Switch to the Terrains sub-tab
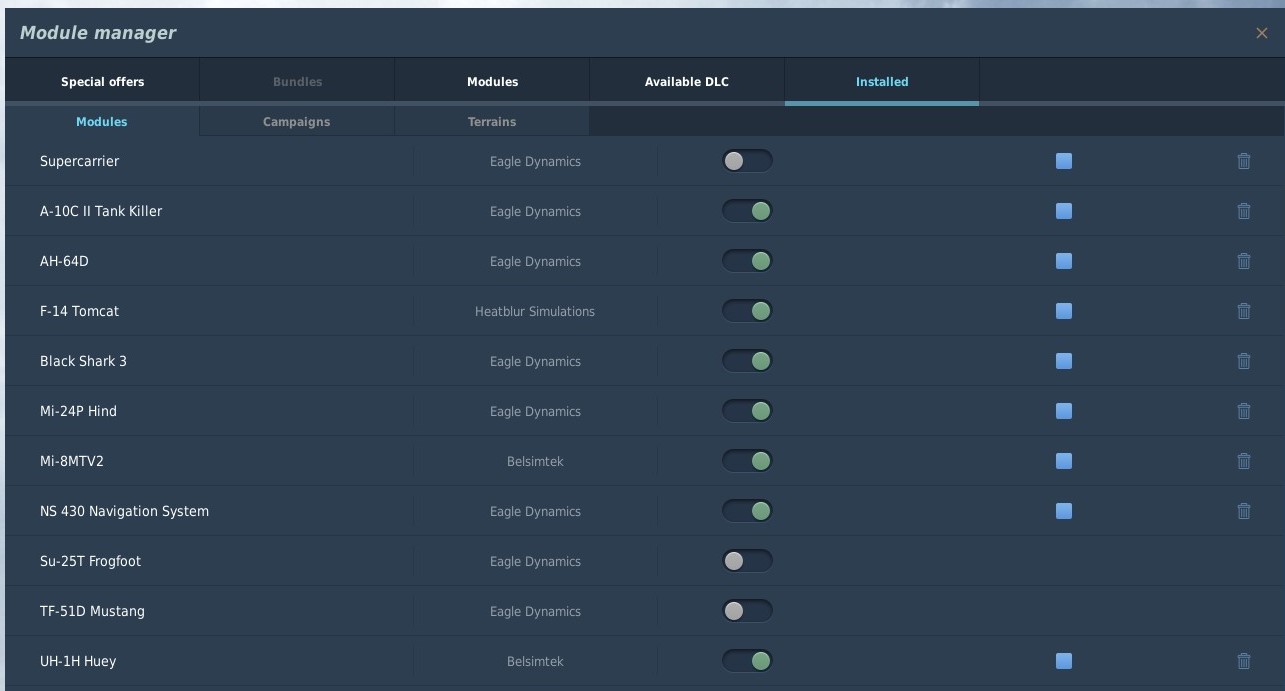This screenshot has width=1285, height=691. [x=492, y=122]
